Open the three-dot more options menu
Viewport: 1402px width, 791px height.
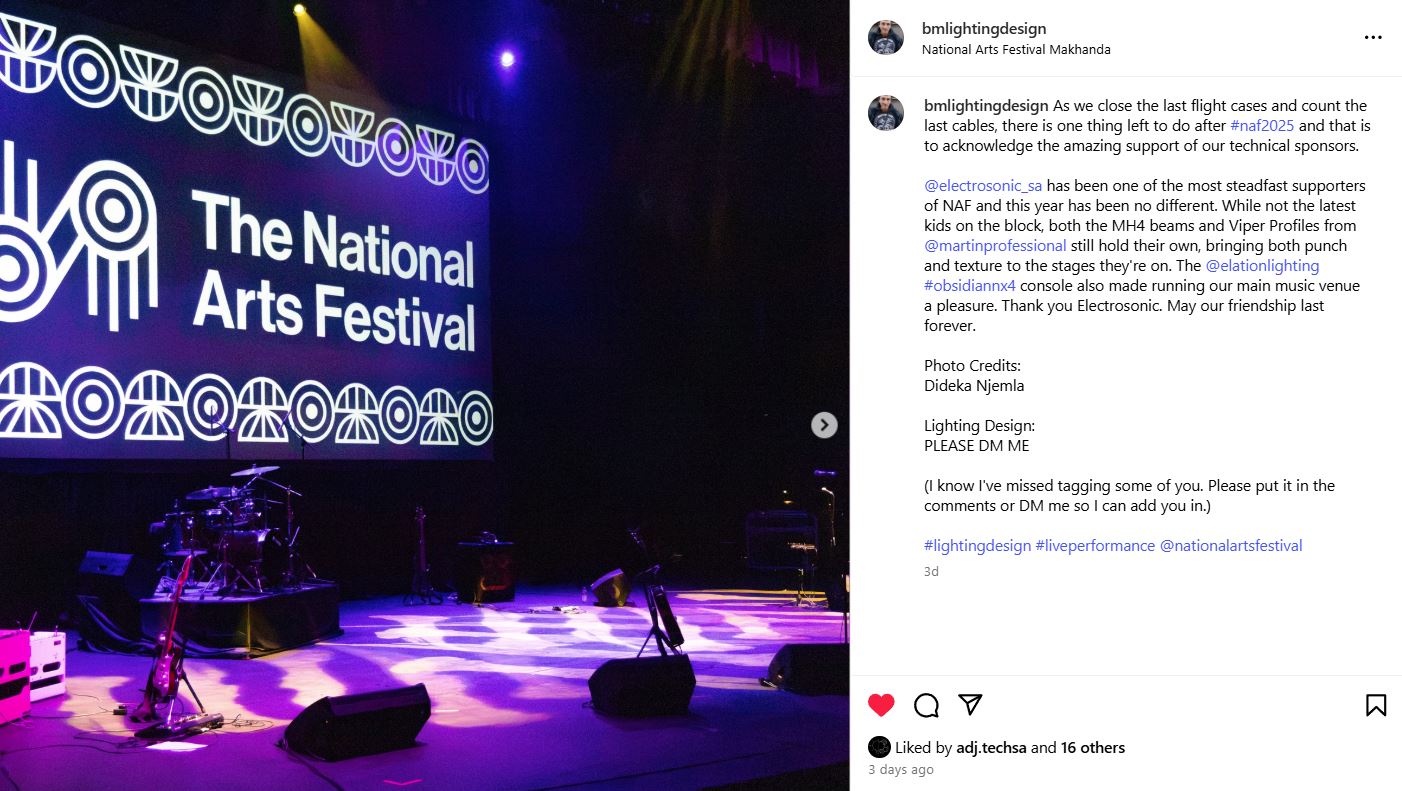point(1373,38)
